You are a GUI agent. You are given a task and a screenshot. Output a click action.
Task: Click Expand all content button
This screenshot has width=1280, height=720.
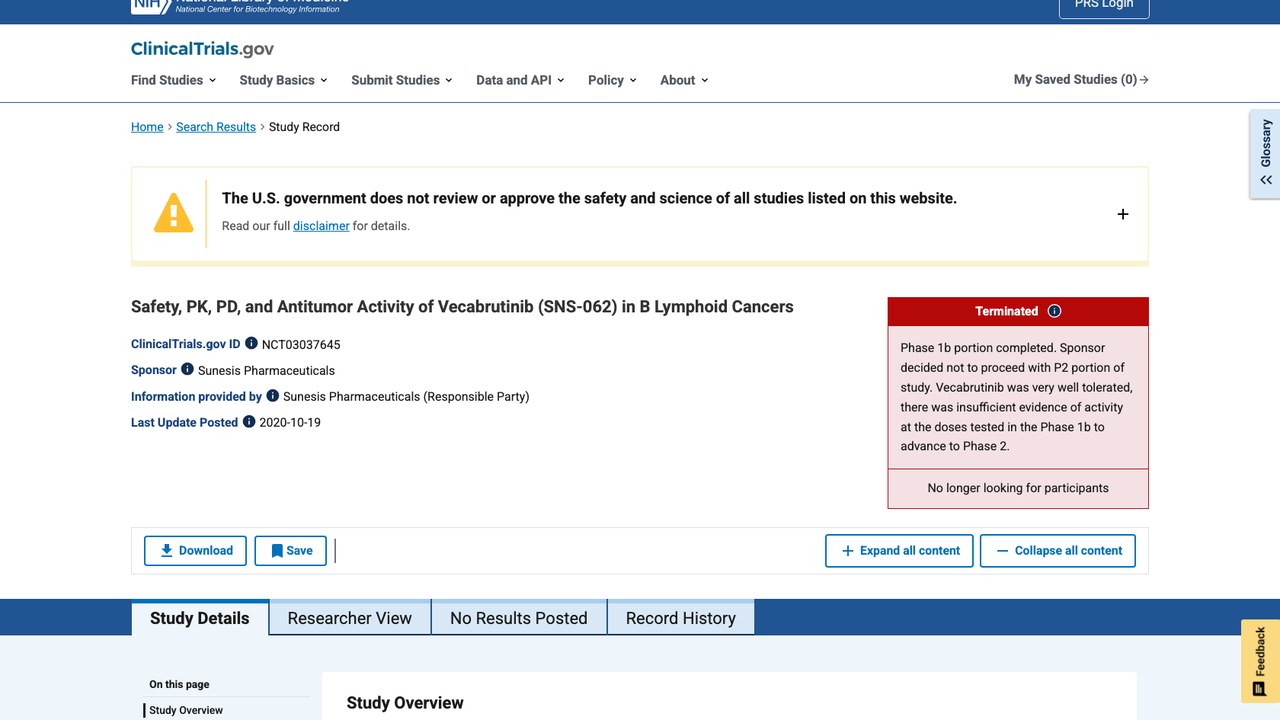point(899,551)
